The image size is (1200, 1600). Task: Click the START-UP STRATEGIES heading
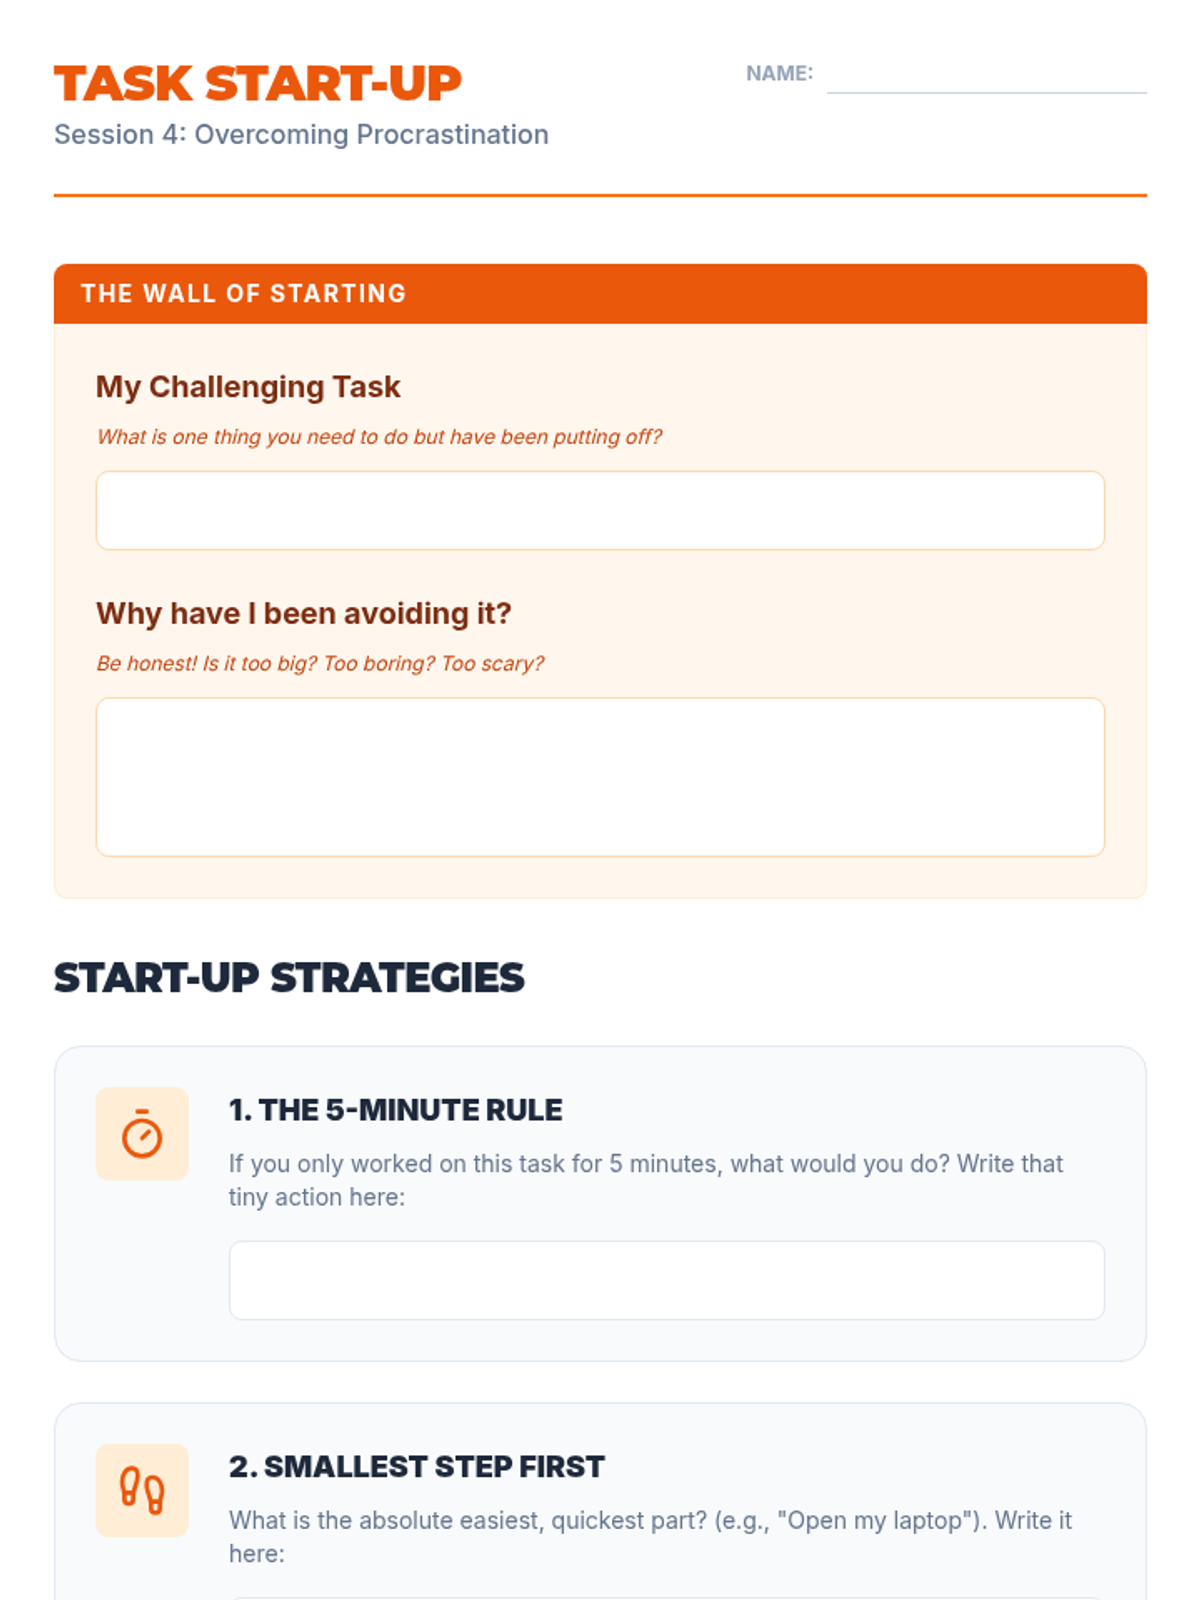(x=289, y=978)
